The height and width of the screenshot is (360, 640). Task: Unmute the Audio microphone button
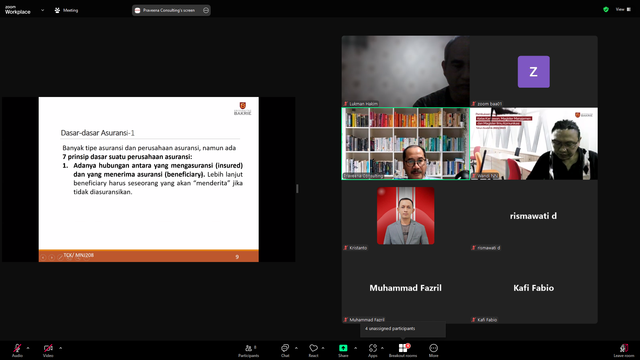pyautogui.click(x=17, y=350)
